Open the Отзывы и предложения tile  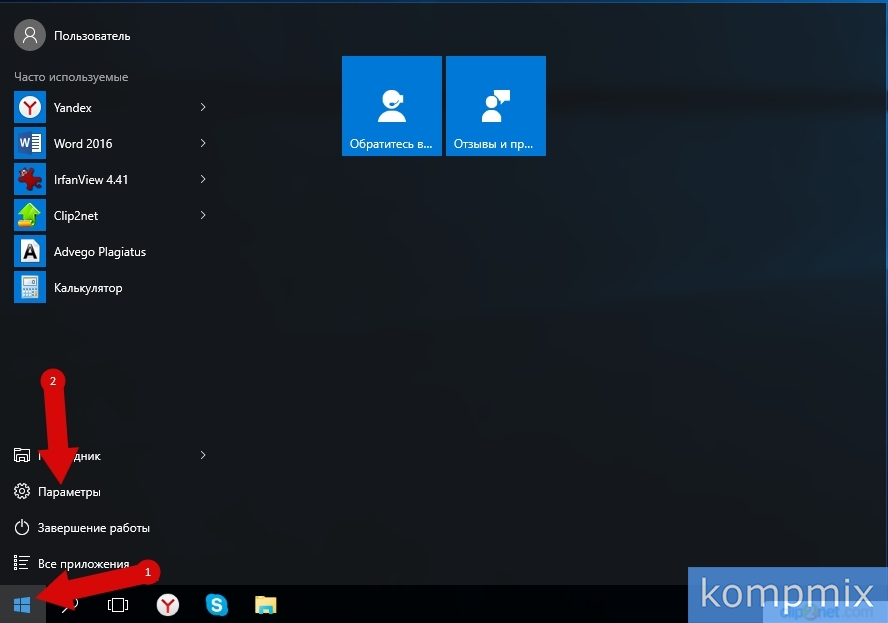pyautogui.click(x=496, y=106)
